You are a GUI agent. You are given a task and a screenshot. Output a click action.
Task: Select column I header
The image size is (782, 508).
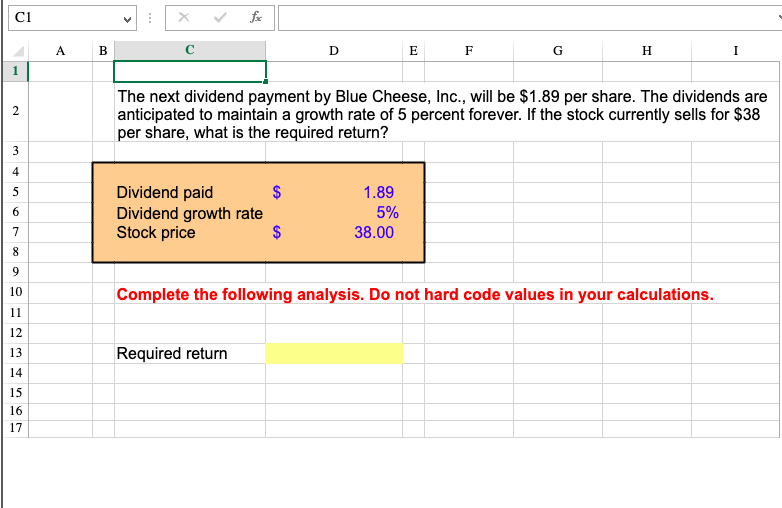coord(735,51)
